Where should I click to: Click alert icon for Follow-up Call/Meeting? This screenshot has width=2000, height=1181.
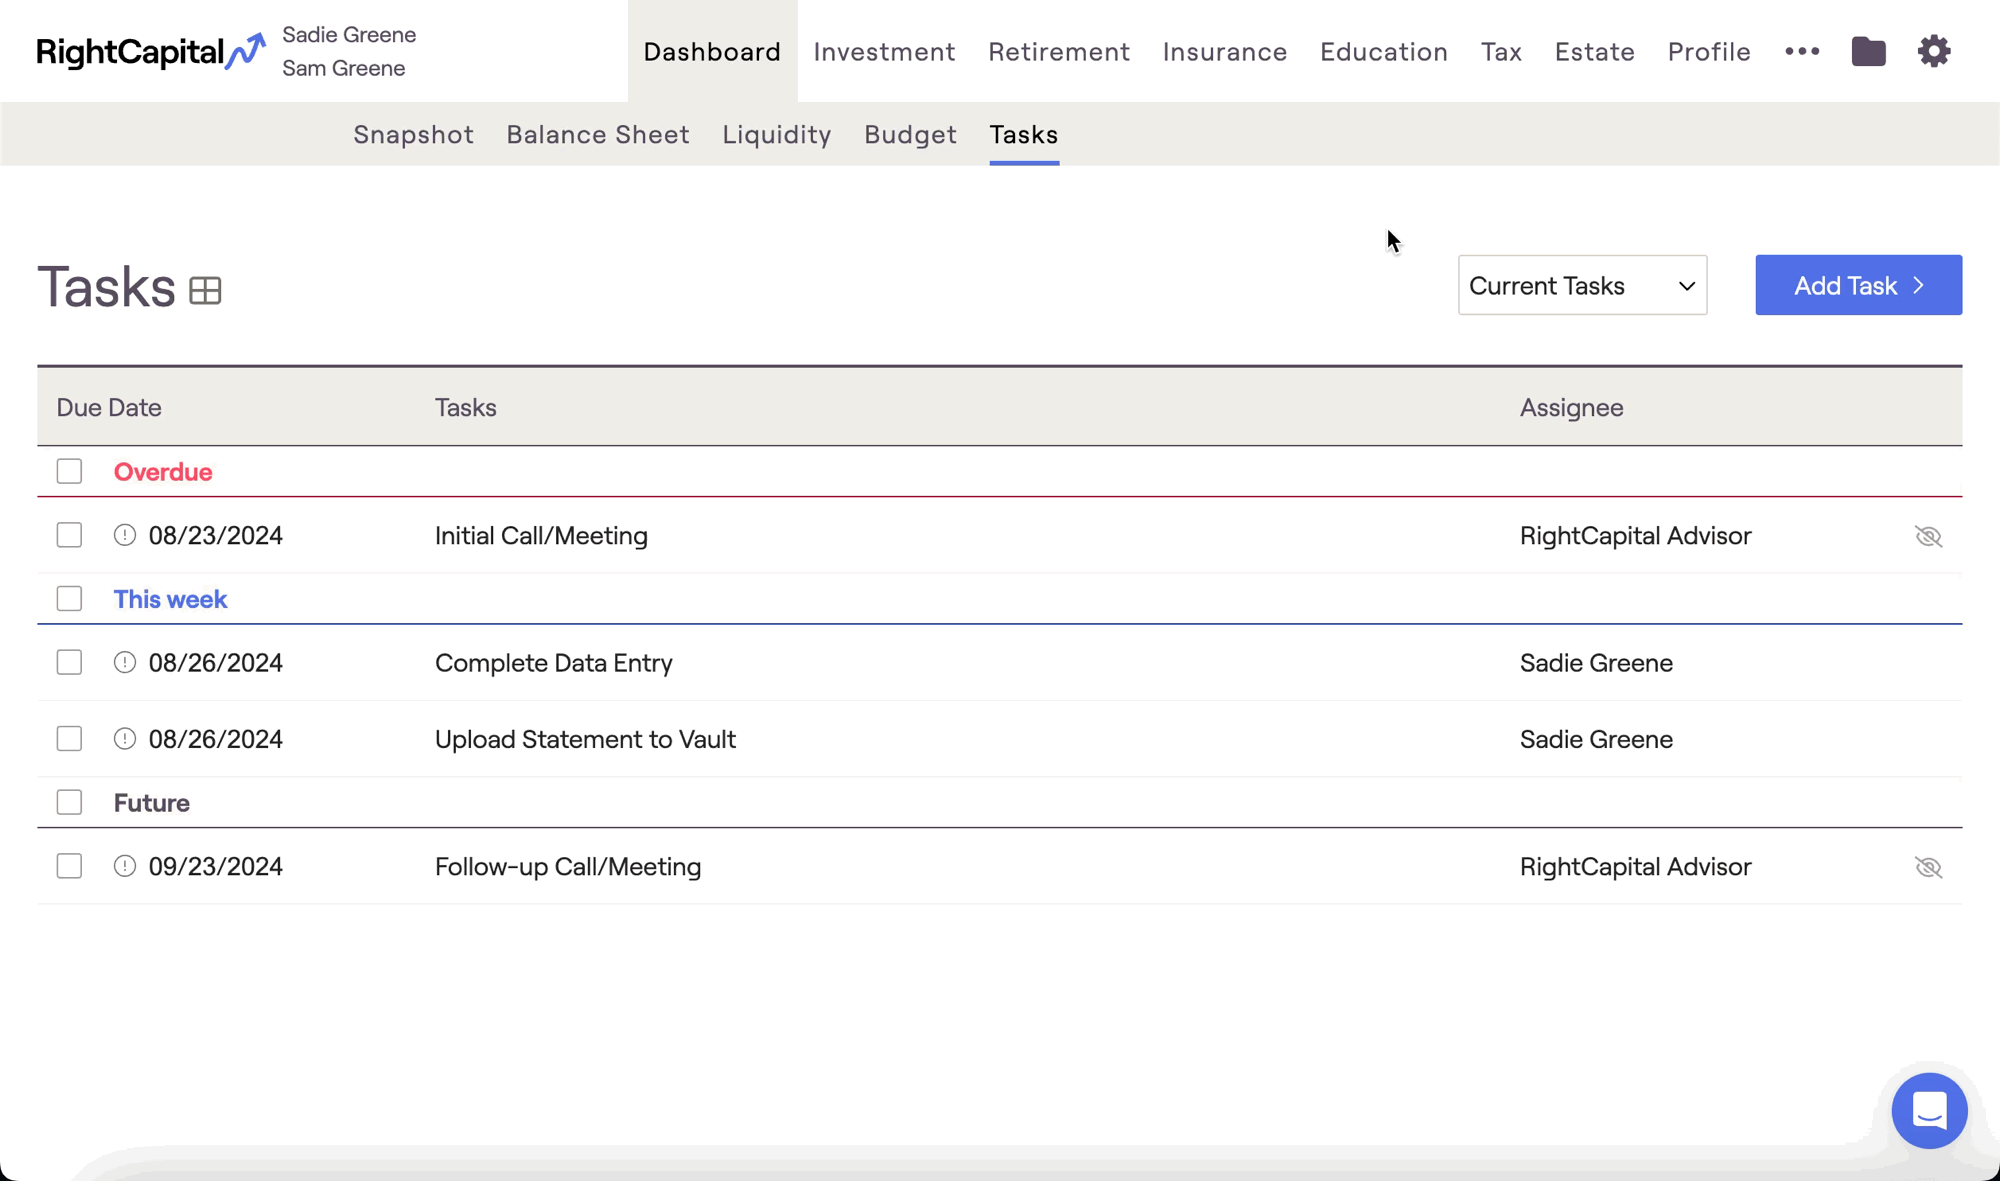(125, 866)
